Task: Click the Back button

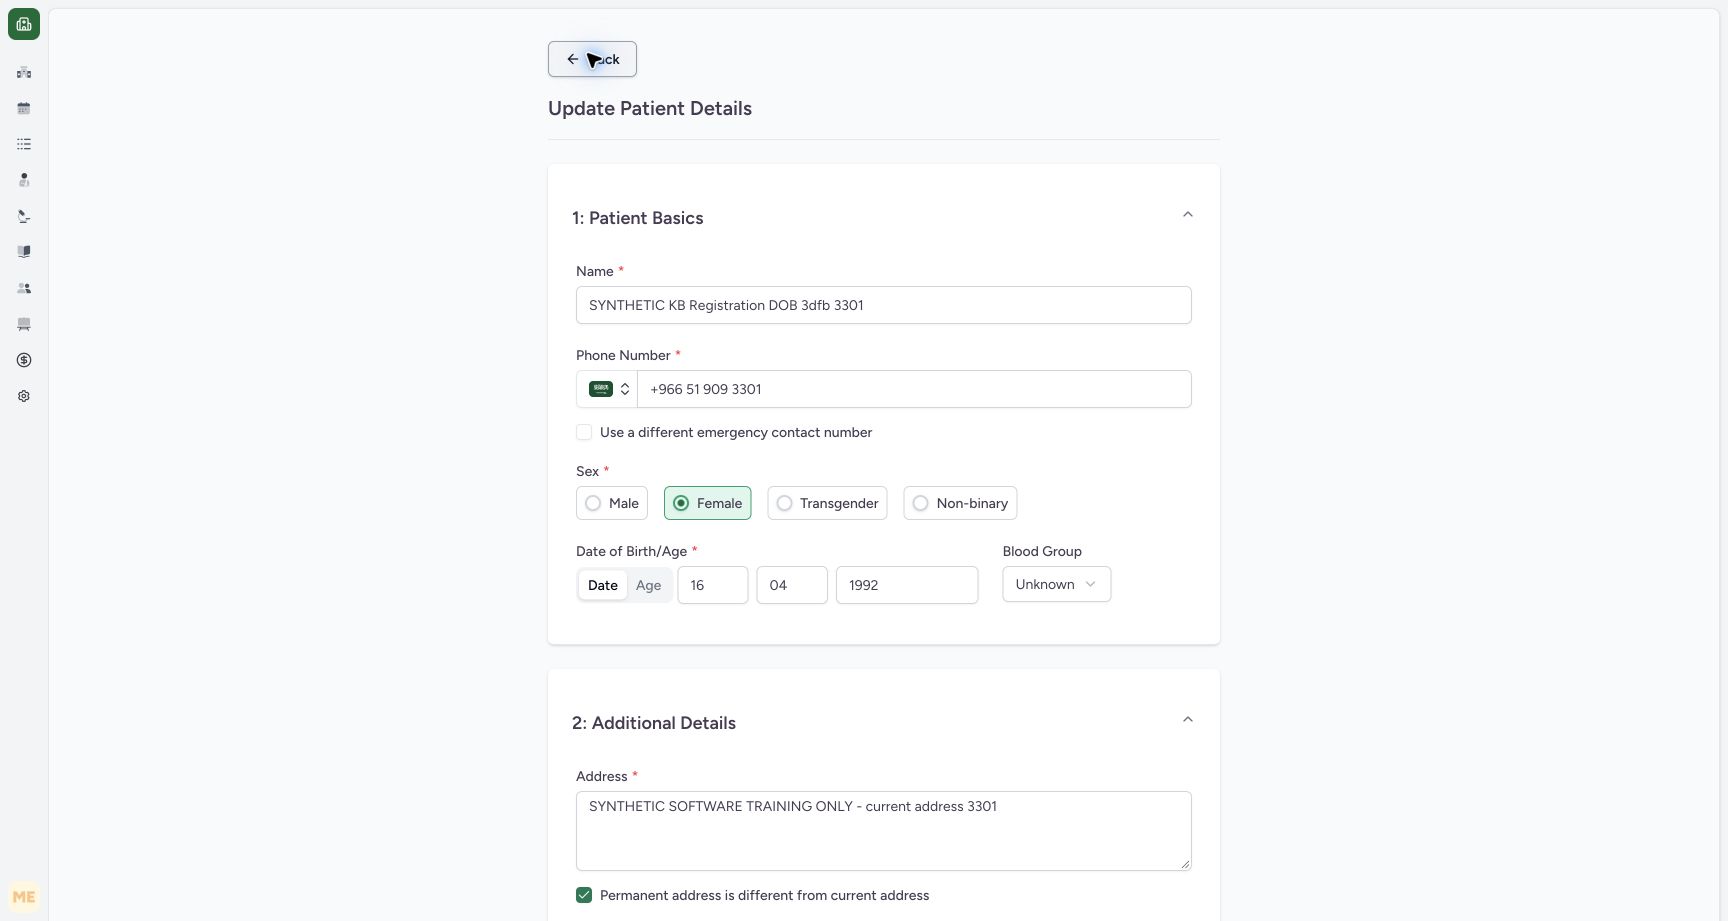Action: click(x=592, y=59)
